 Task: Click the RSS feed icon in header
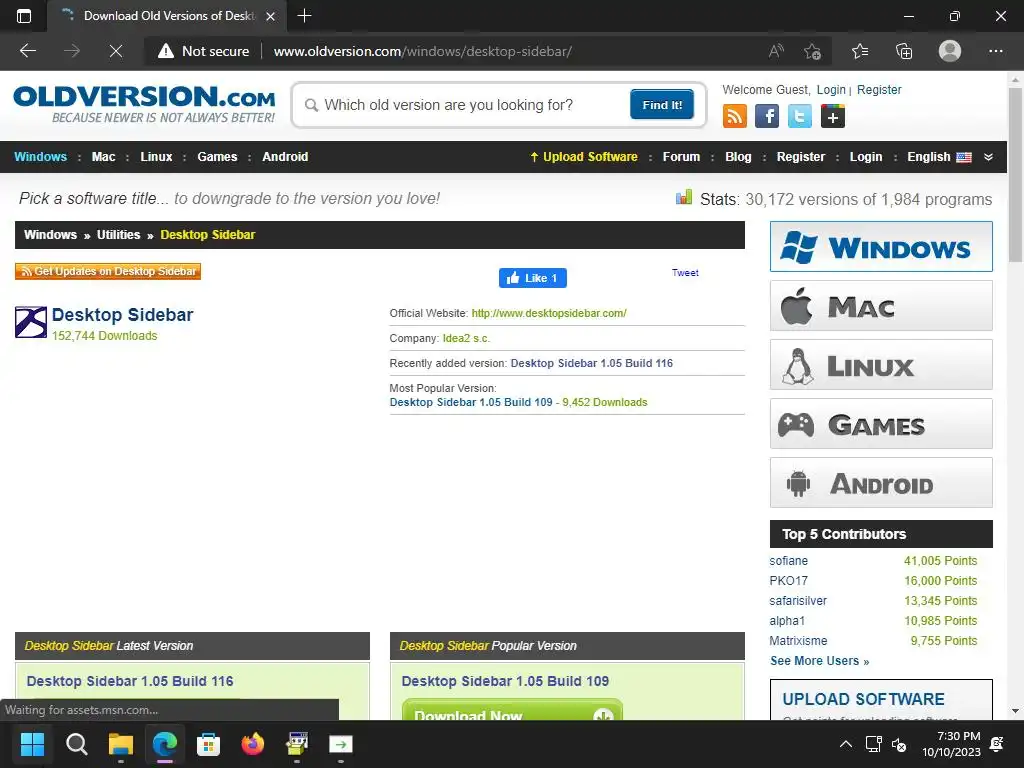pyautogui.click(x=735, y=116)
